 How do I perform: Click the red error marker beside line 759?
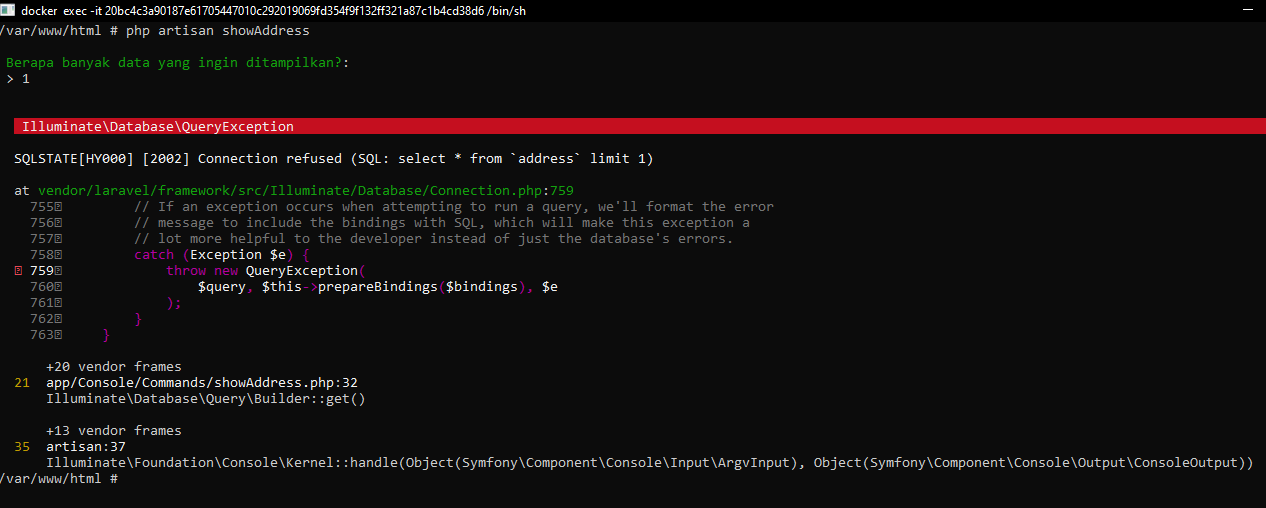coord(20,271)
